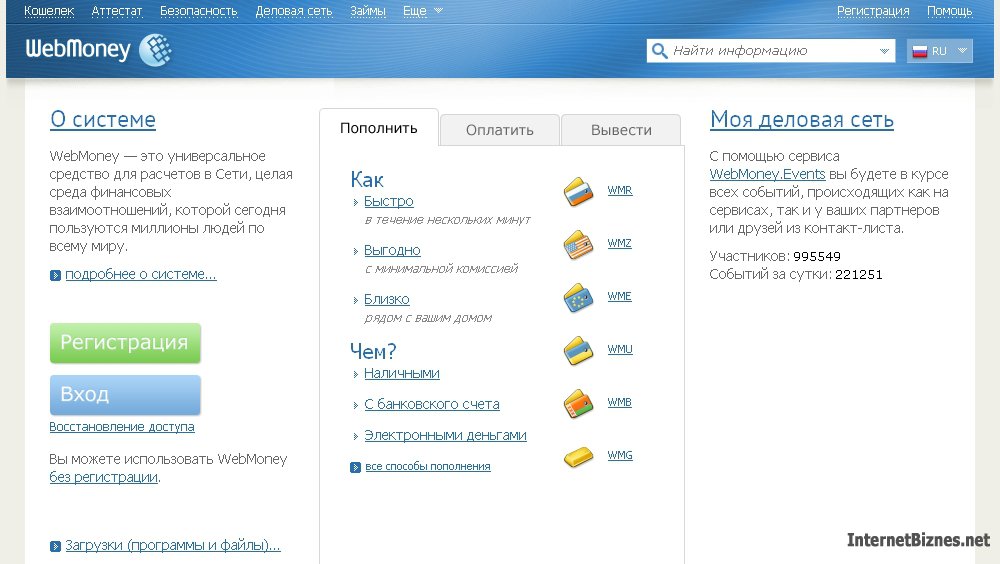Choose 'Электронными деньгами' link
1000x564 pixels.
445,435
